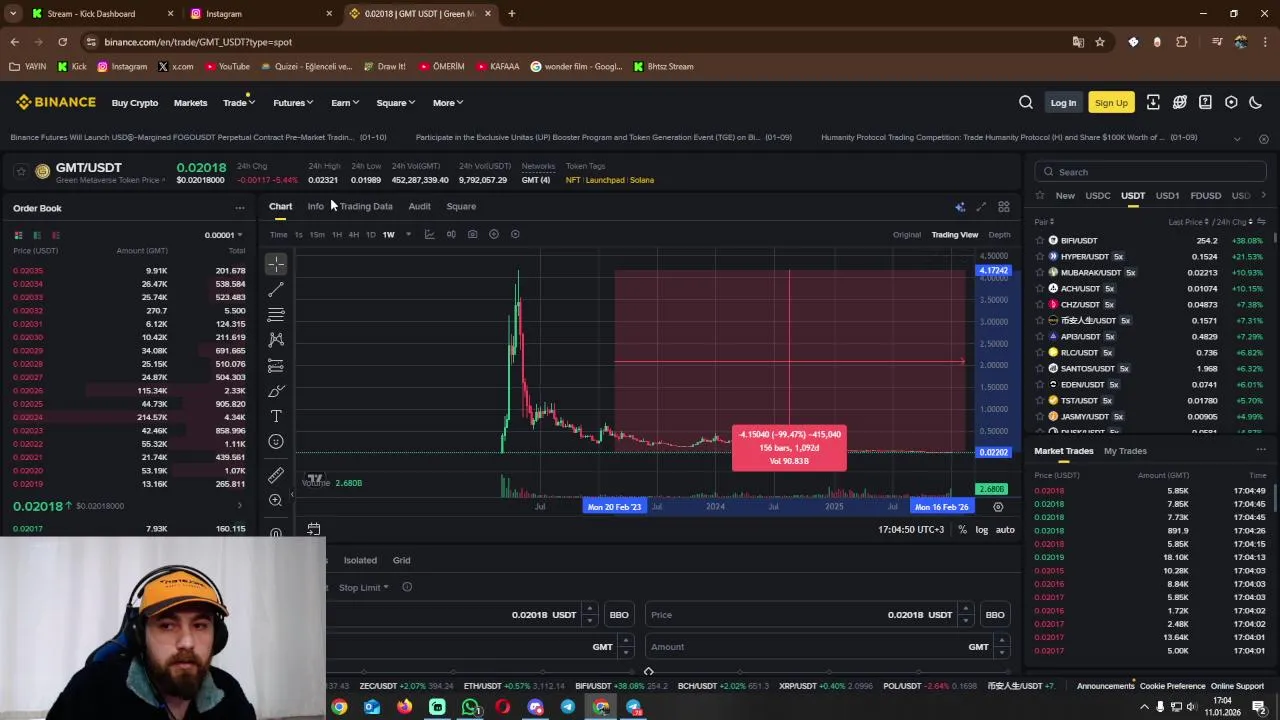This screenshot has height=720, width=1280.
Task: Open Binance search magnifier in header
Action: pyautogui.click(x=1026, y=102)
